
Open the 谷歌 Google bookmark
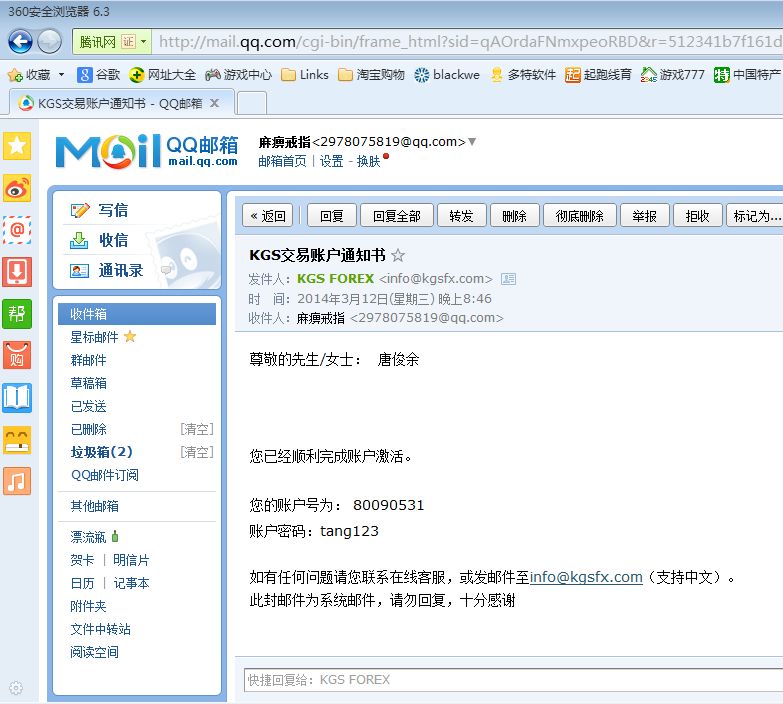99,75
